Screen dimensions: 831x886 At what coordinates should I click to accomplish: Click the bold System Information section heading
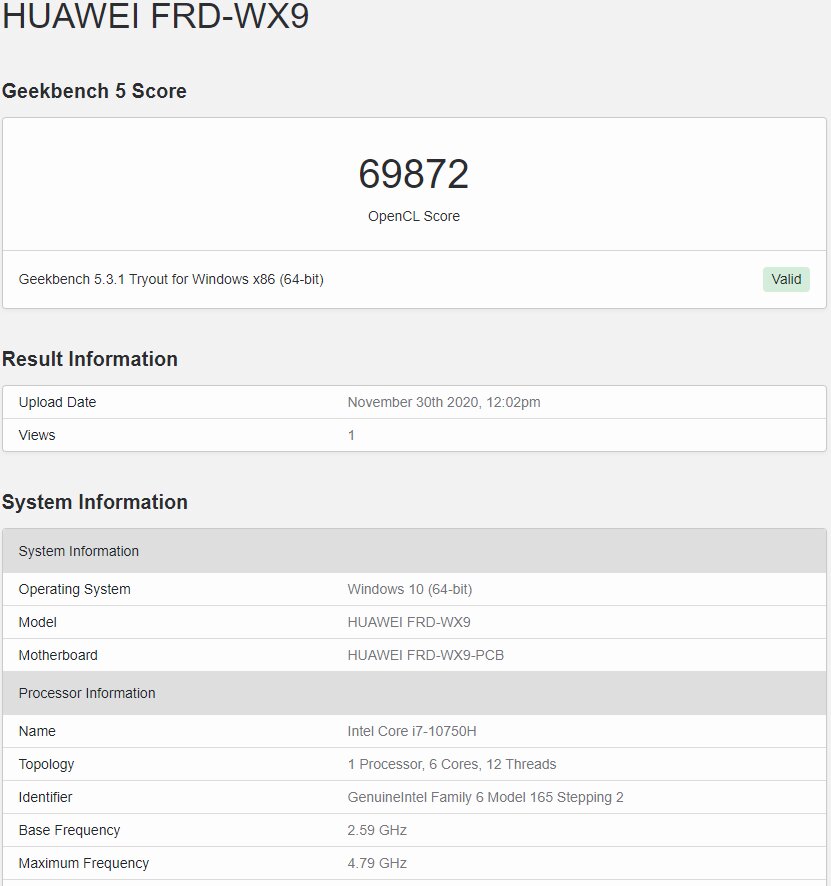pos(94,502)
